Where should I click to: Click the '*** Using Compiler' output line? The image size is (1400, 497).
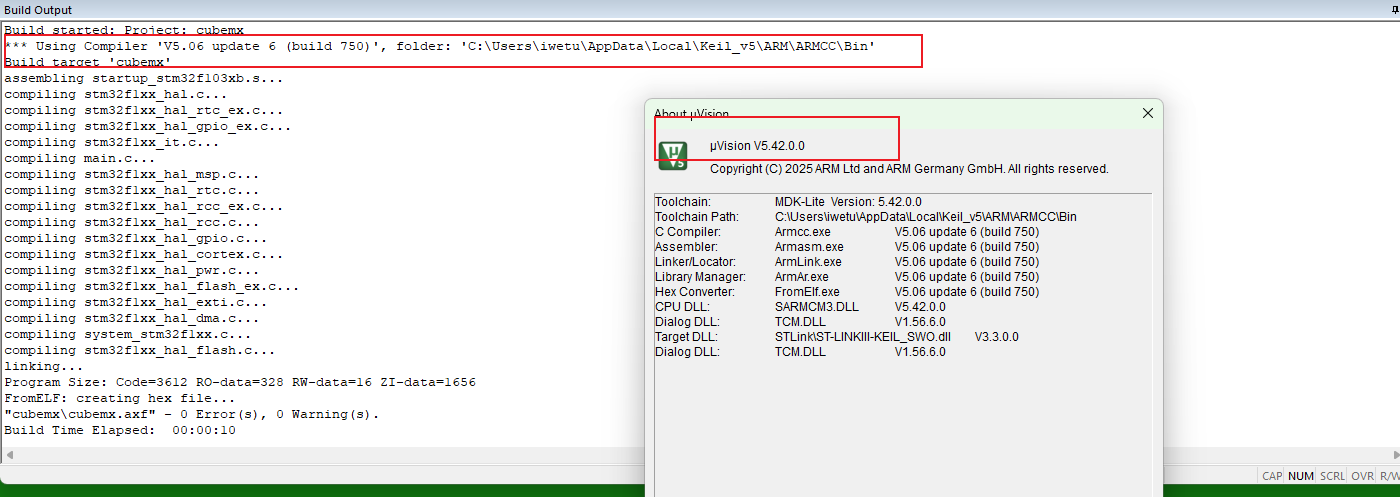(x=440, y=46)
